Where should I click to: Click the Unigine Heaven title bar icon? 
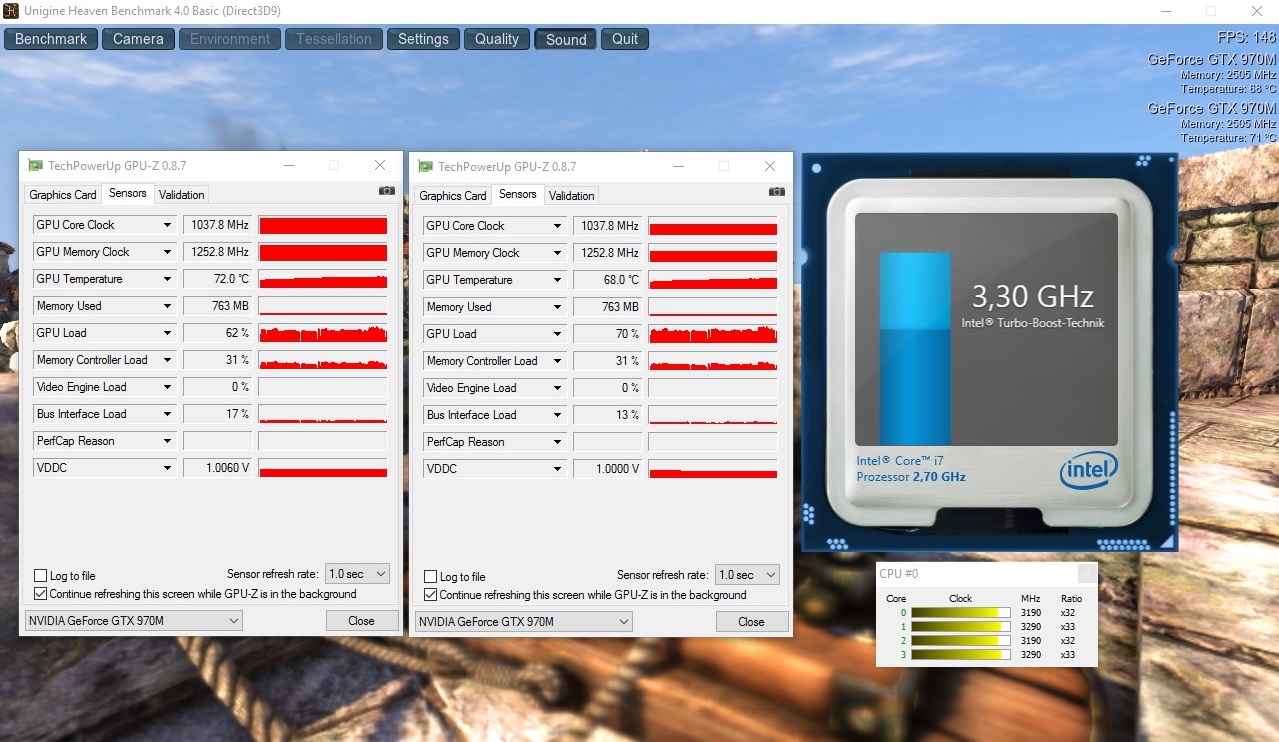(x=10, y=10)
